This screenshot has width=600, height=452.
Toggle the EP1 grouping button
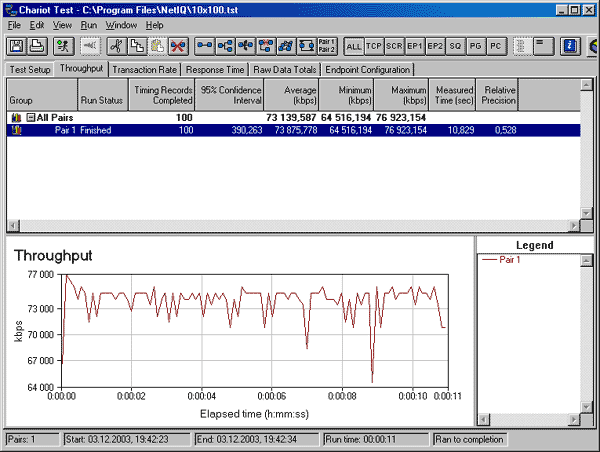(415, 46)
